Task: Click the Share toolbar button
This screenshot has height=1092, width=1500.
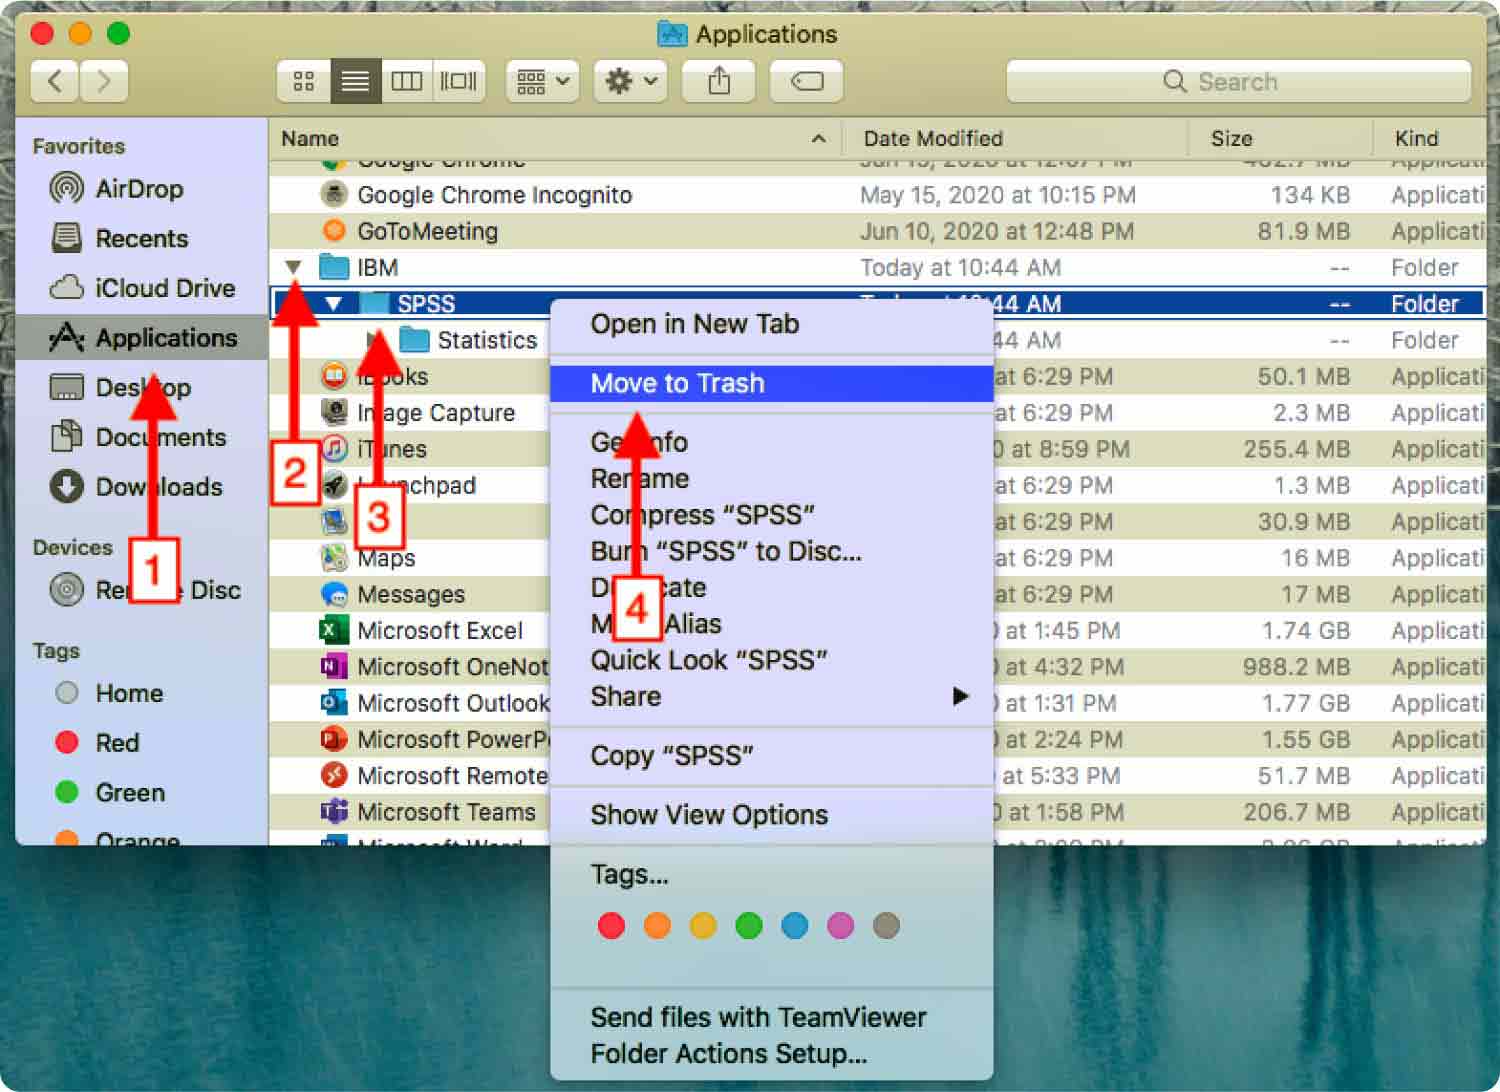Action: tap(718, 81)
